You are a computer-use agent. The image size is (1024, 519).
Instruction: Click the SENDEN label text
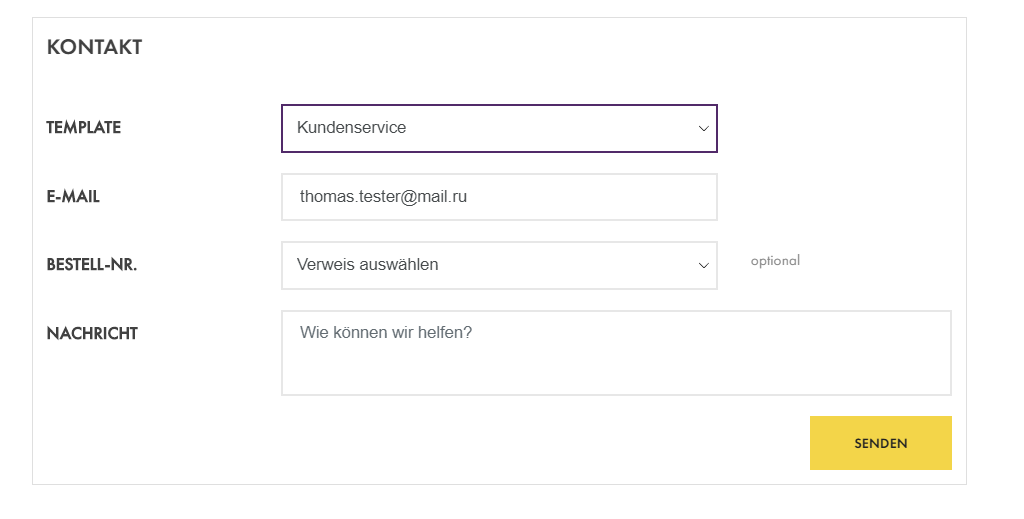pos(881,443)
